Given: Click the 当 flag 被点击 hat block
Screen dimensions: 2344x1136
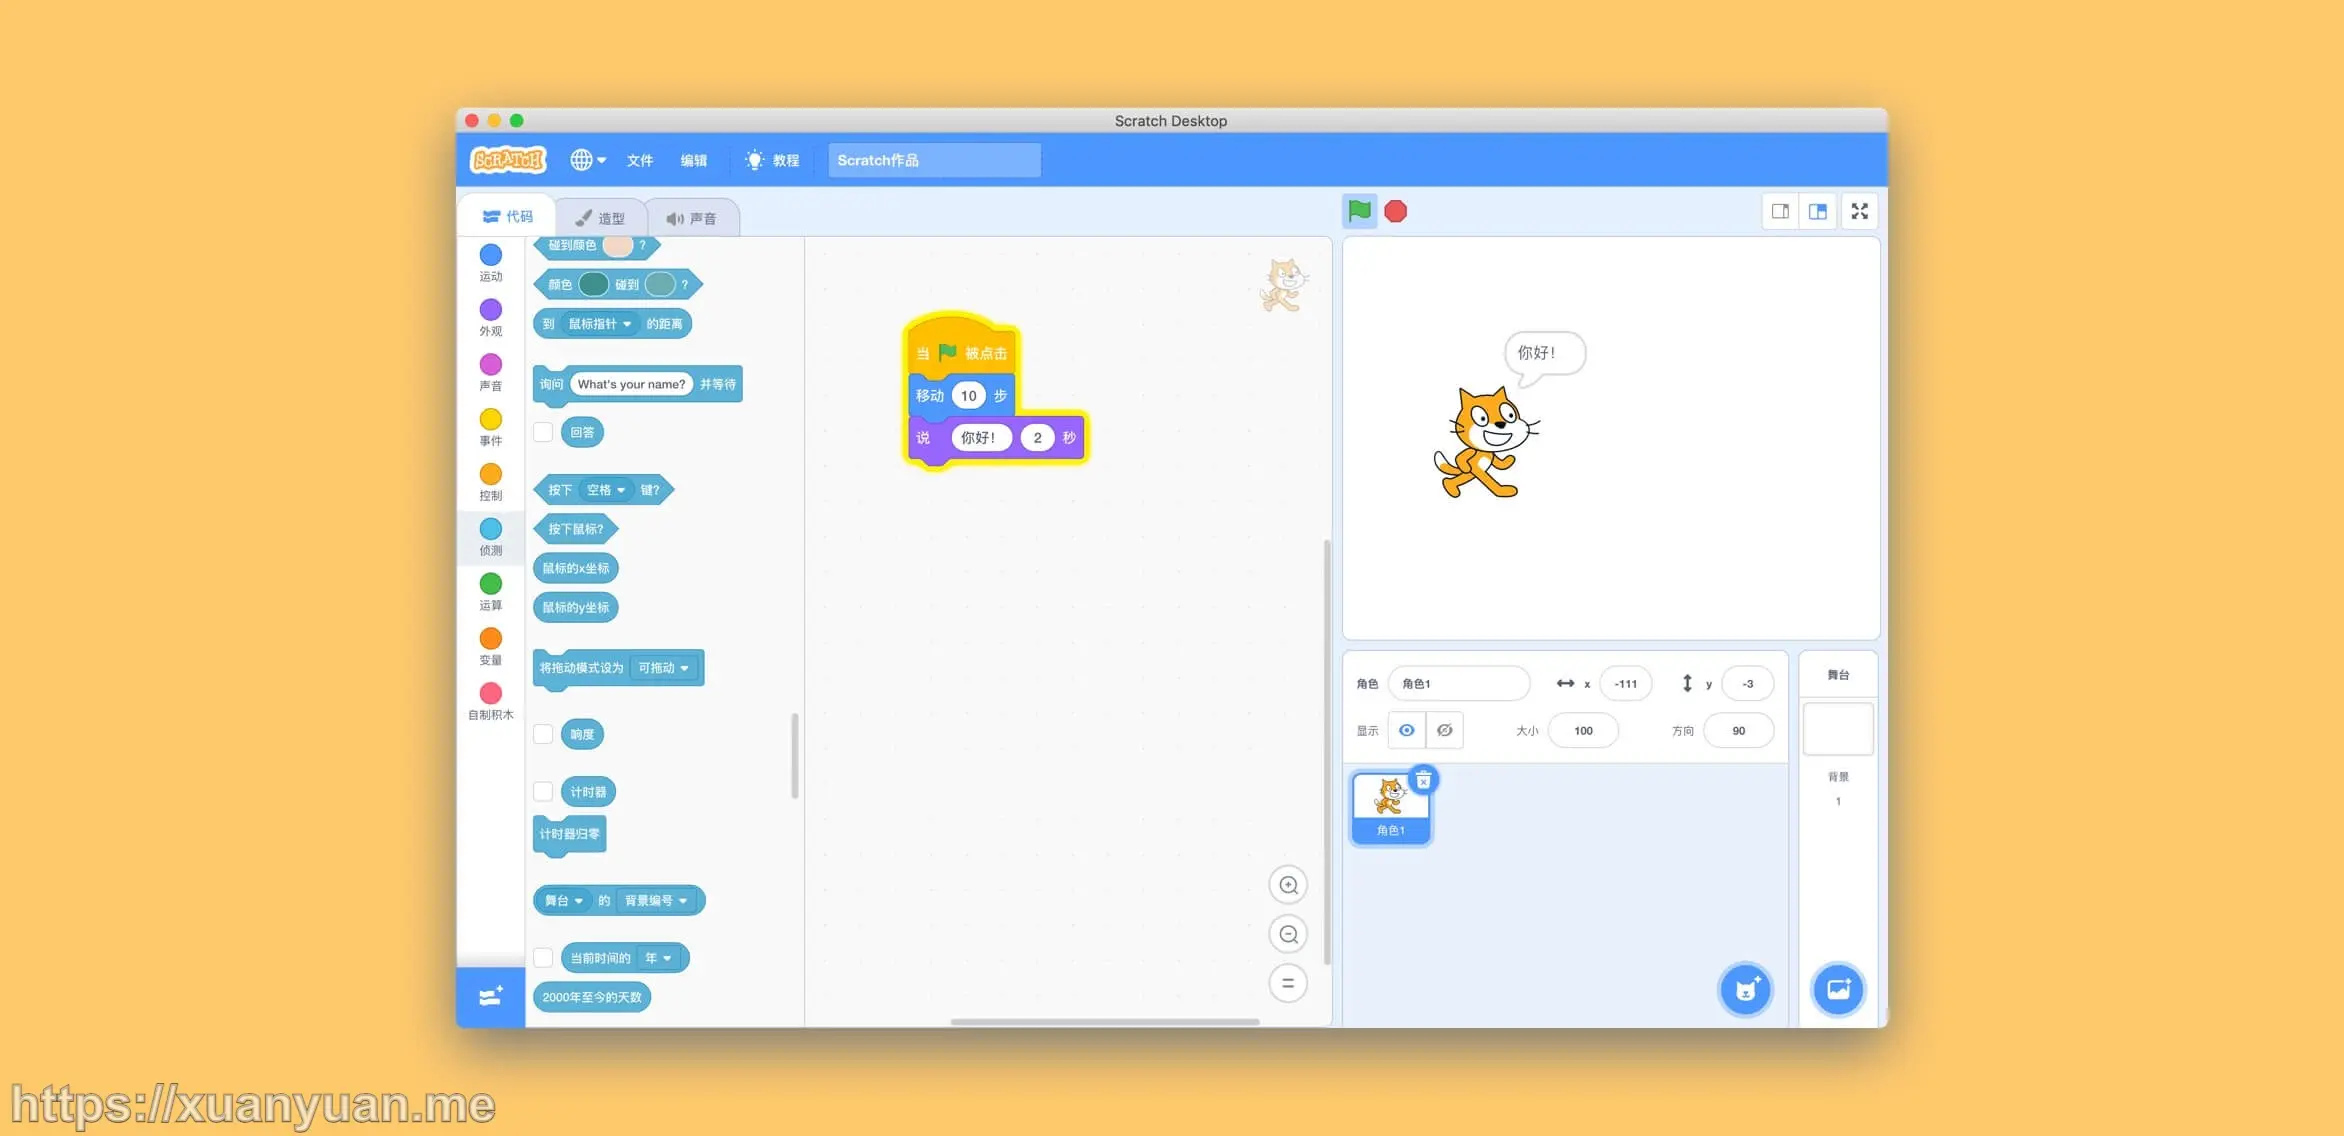Looking at the screenshot, I should pos(961,347).
